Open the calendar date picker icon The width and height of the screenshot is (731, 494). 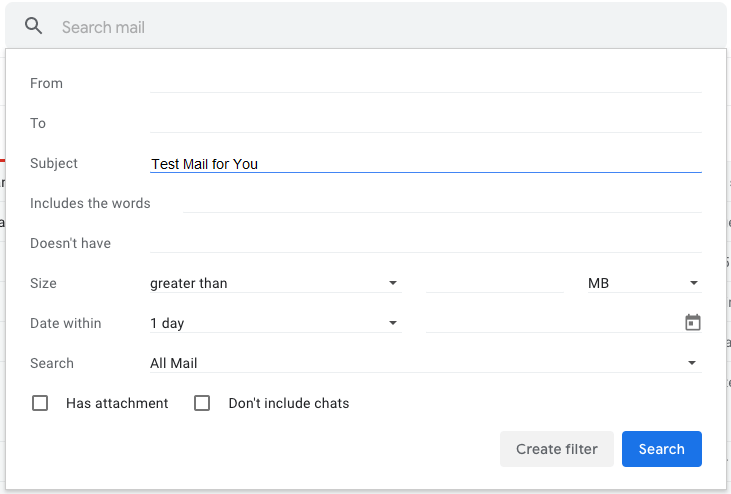coord(693,323)
